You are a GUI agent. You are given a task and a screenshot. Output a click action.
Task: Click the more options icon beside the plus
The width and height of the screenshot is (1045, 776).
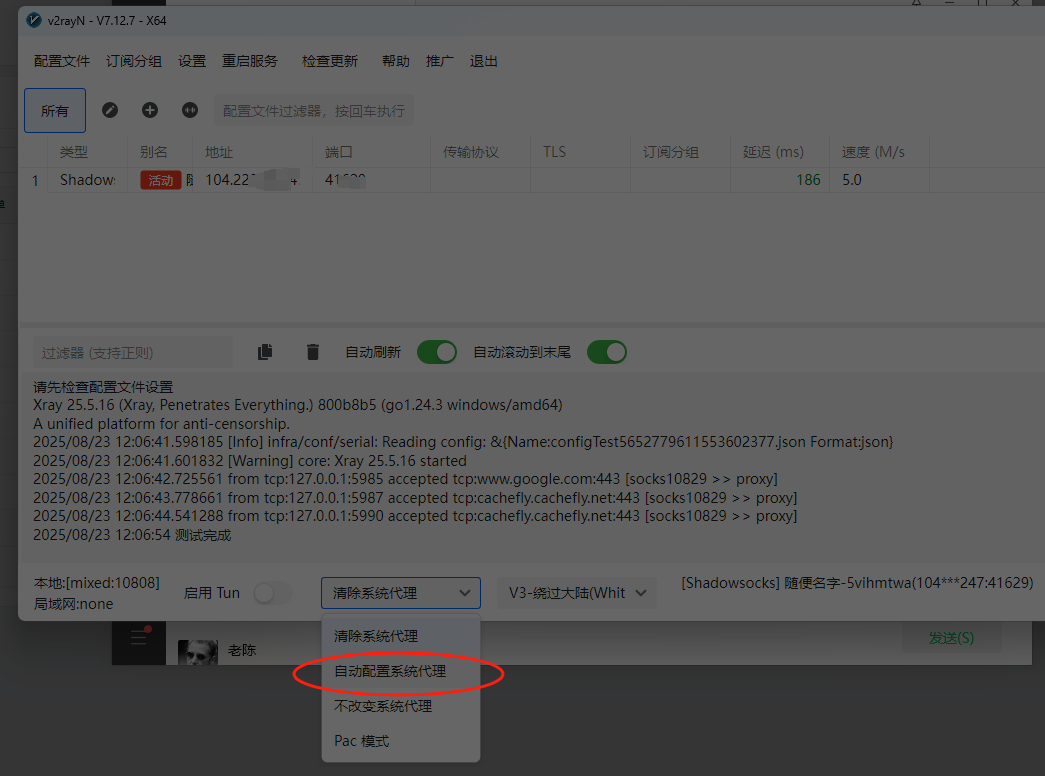190,110
